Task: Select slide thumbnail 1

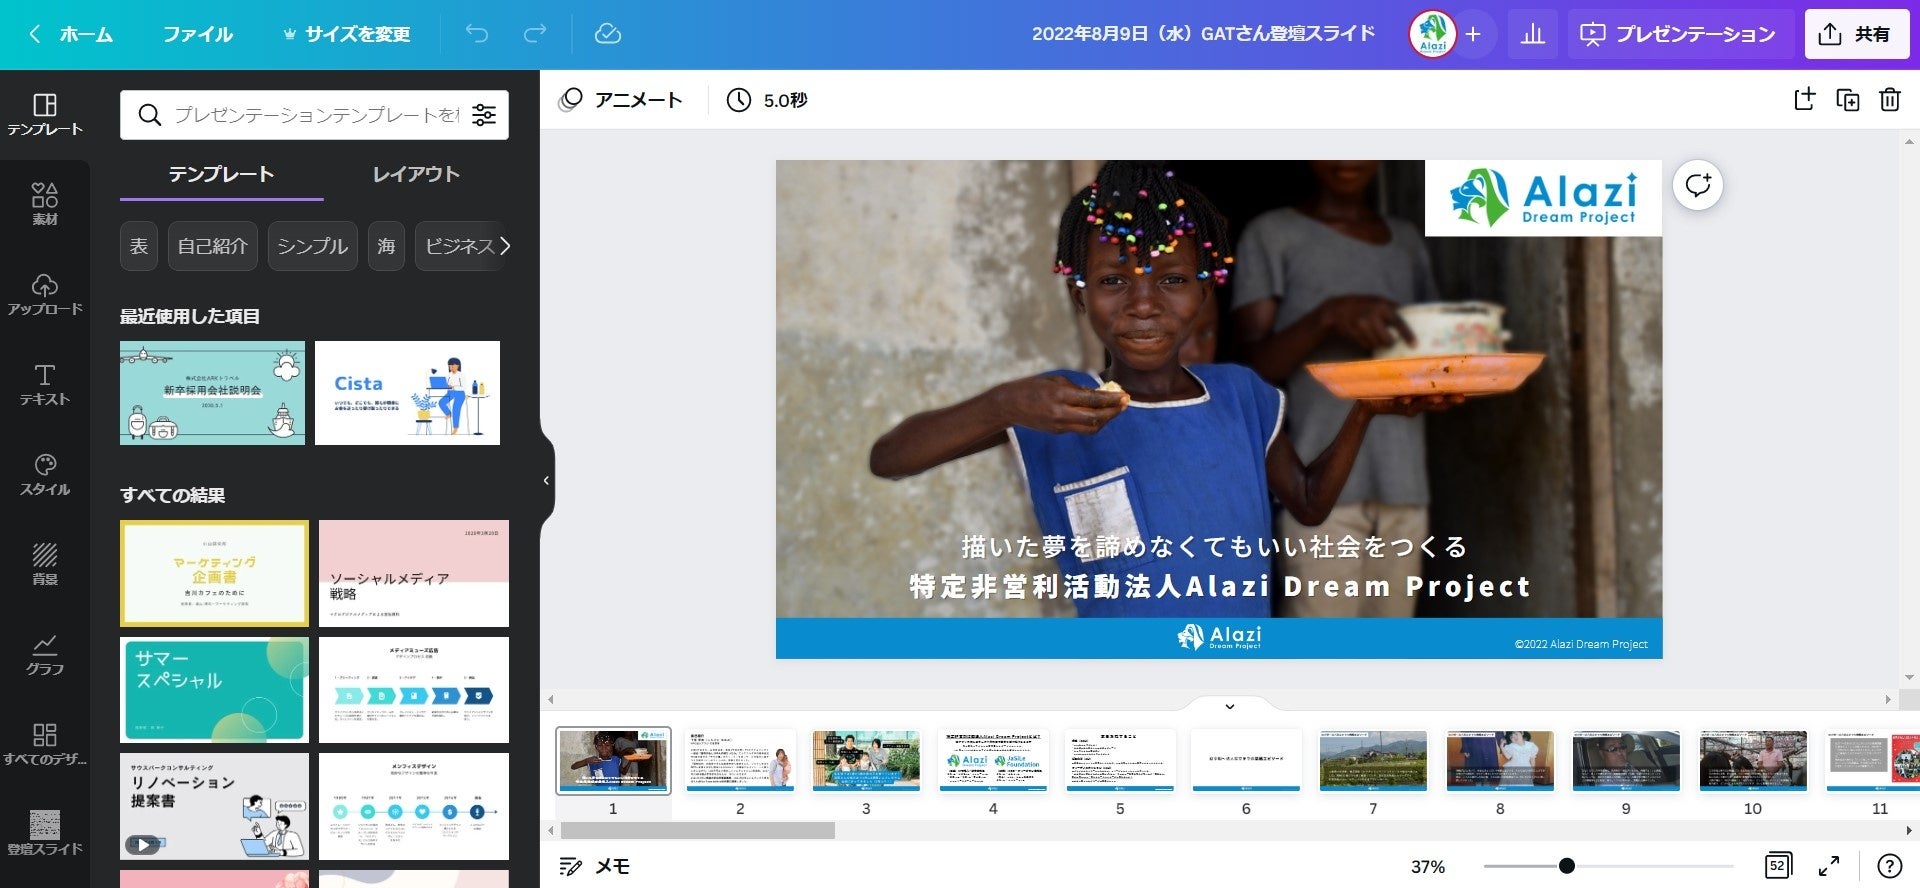Action: (x=613, y=761)
